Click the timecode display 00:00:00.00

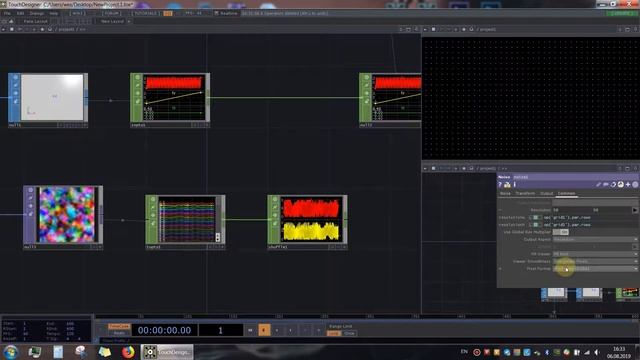tap(164, 330)
